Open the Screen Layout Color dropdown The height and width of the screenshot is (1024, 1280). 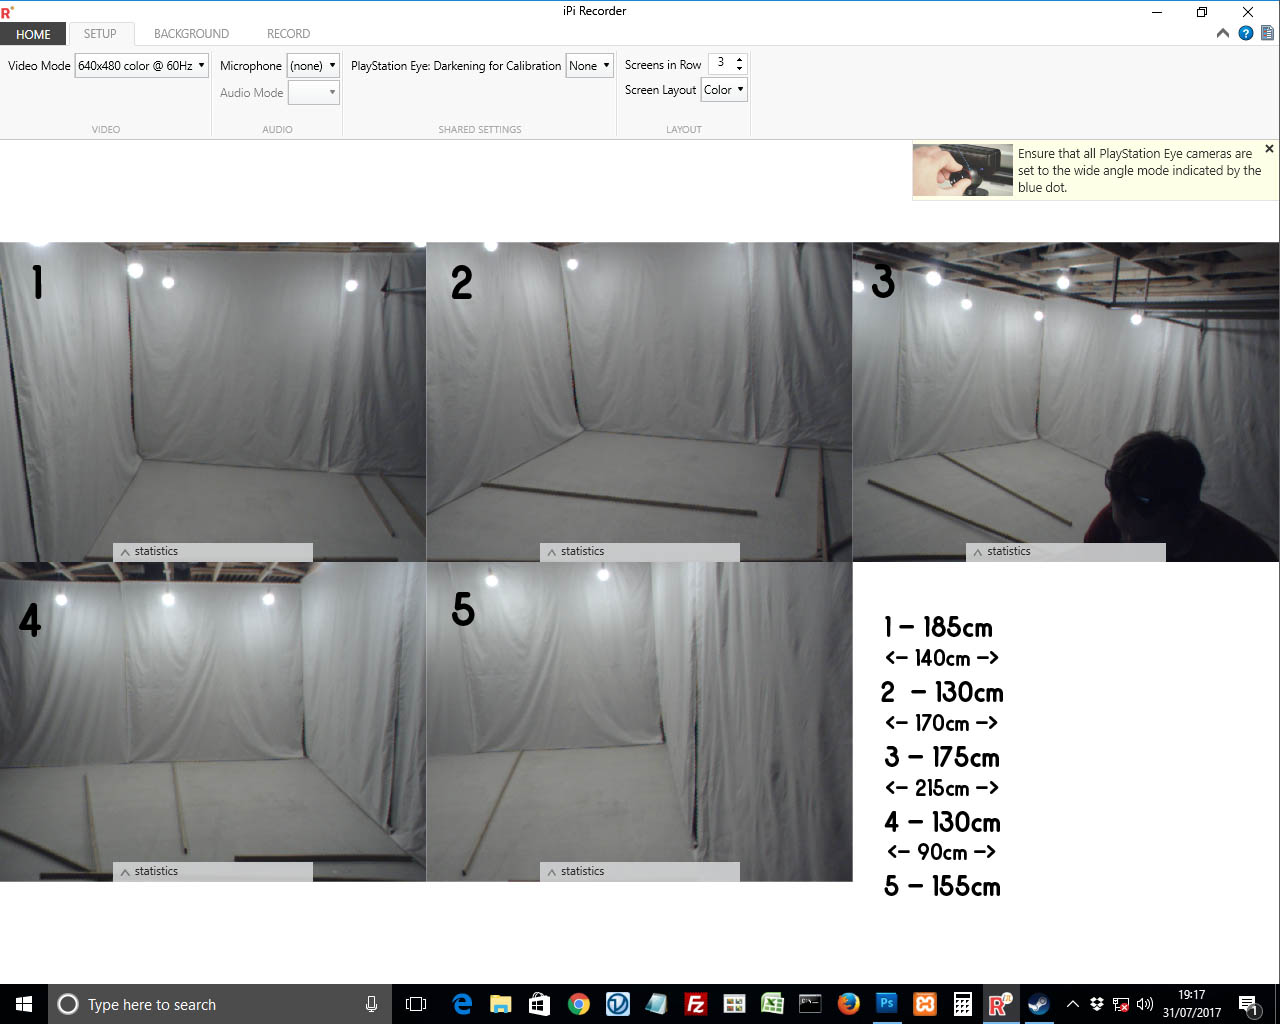coord(724,90)
